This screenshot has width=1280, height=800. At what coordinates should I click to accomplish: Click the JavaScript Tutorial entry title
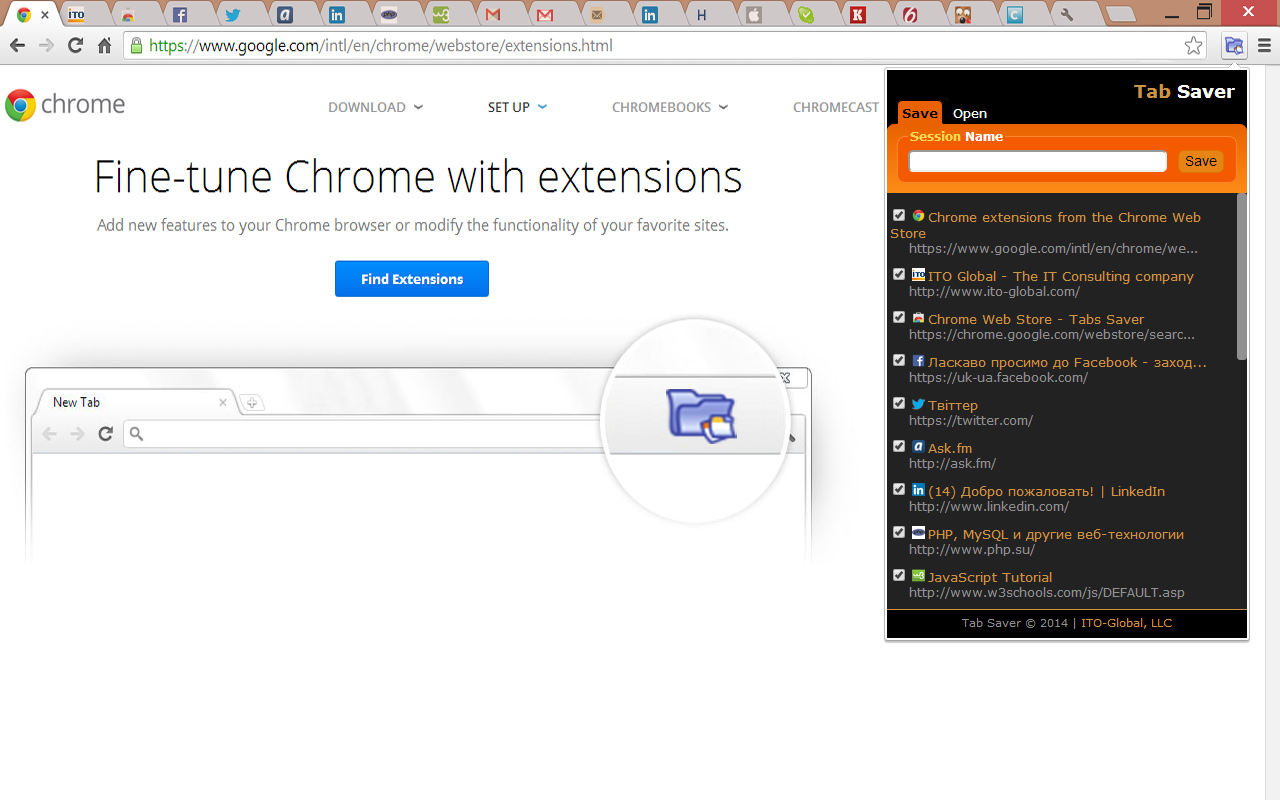(990, 577)
